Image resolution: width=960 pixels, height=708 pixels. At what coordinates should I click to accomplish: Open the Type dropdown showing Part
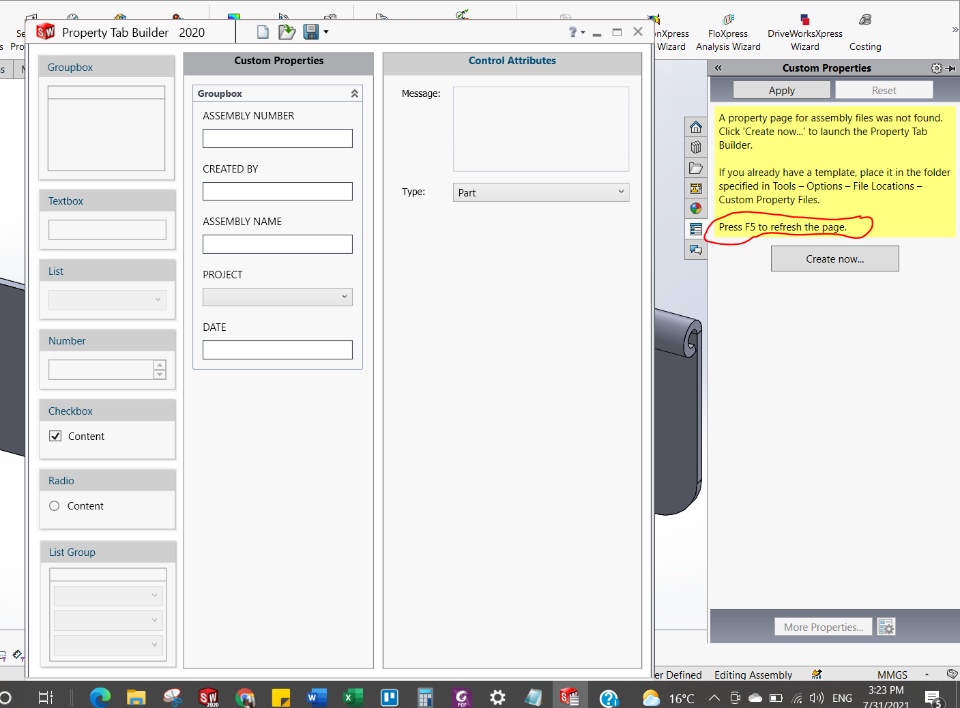coord(541,192)
